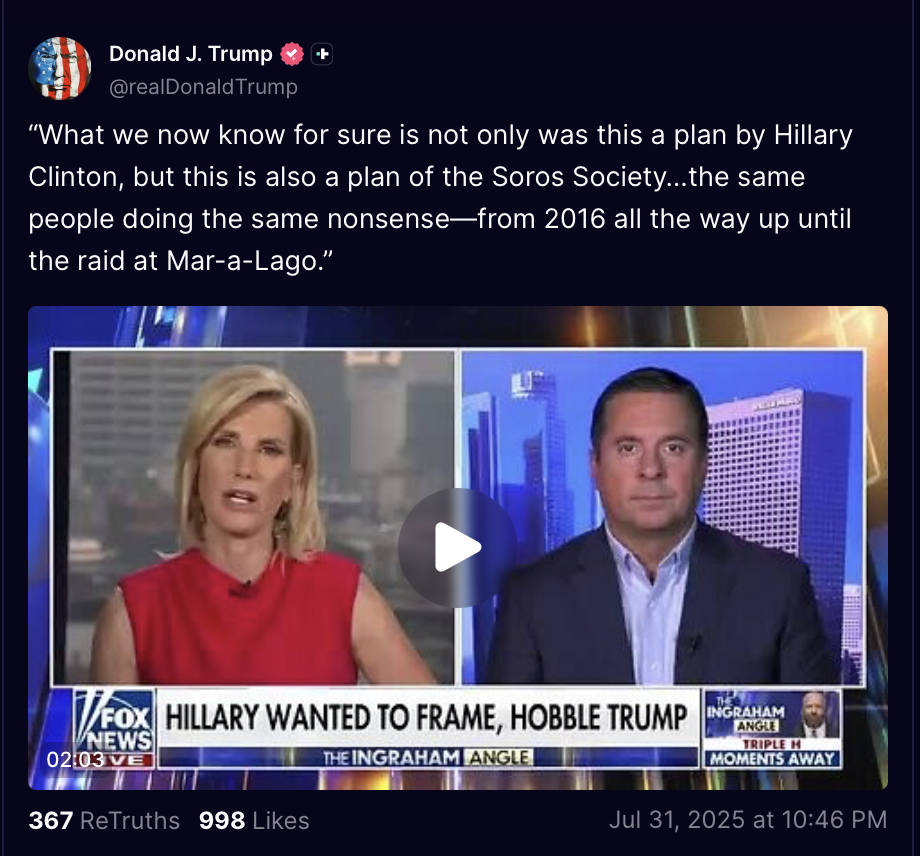The width and height of the screenshot is (920, 856).
Task: Click the 'ReTruths' label text
Action: tap(130, 820)
